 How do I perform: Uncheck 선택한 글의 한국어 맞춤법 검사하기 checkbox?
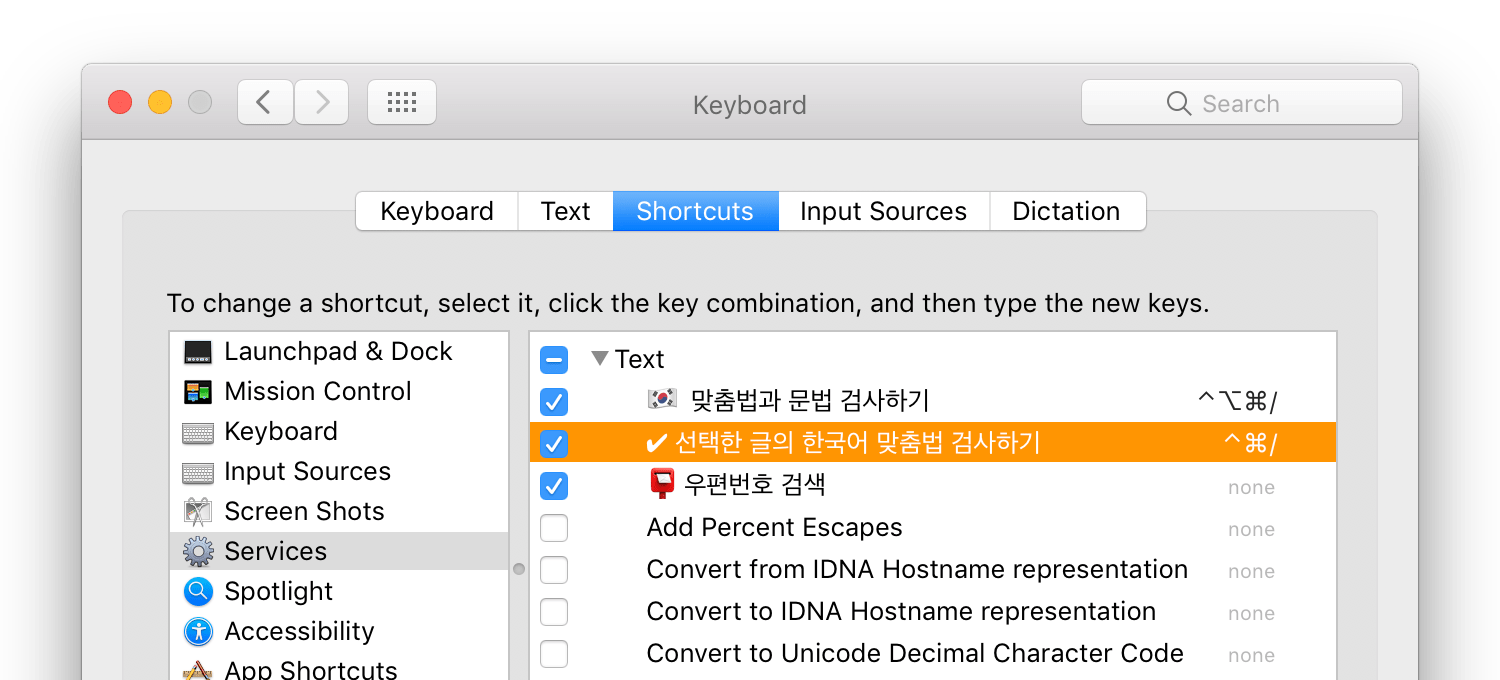[554, 443]
